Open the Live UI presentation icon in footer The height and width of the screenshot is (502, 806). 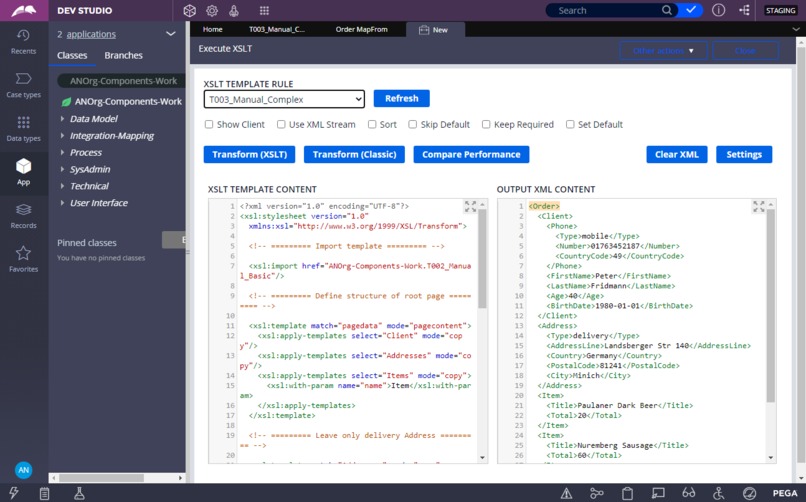pos(658,494)
